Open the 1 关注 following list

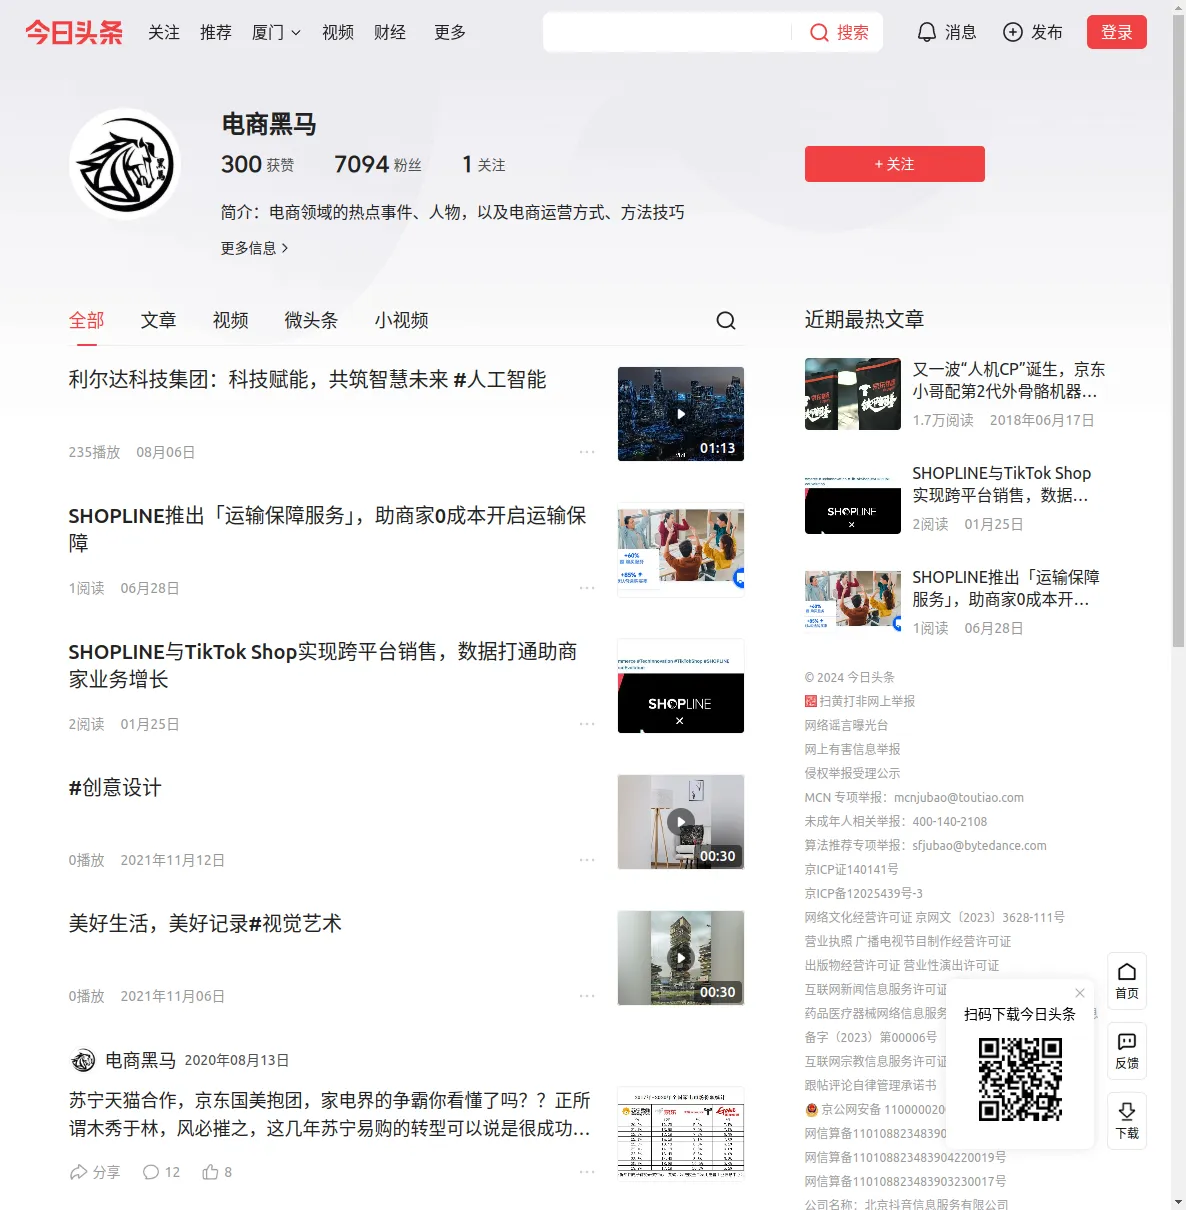coord(484,164)
